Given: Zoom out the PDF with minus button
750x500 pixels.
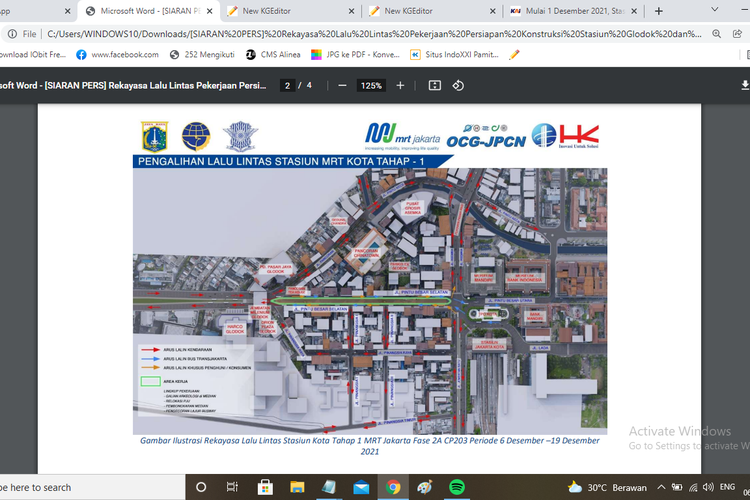Looking at the screenshot, I should click(x=342, y=86).
